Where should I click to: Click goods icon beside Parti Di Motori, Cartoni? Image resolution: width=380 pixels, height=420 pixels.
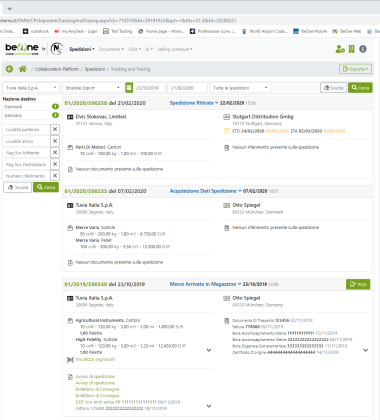point(70,147)
